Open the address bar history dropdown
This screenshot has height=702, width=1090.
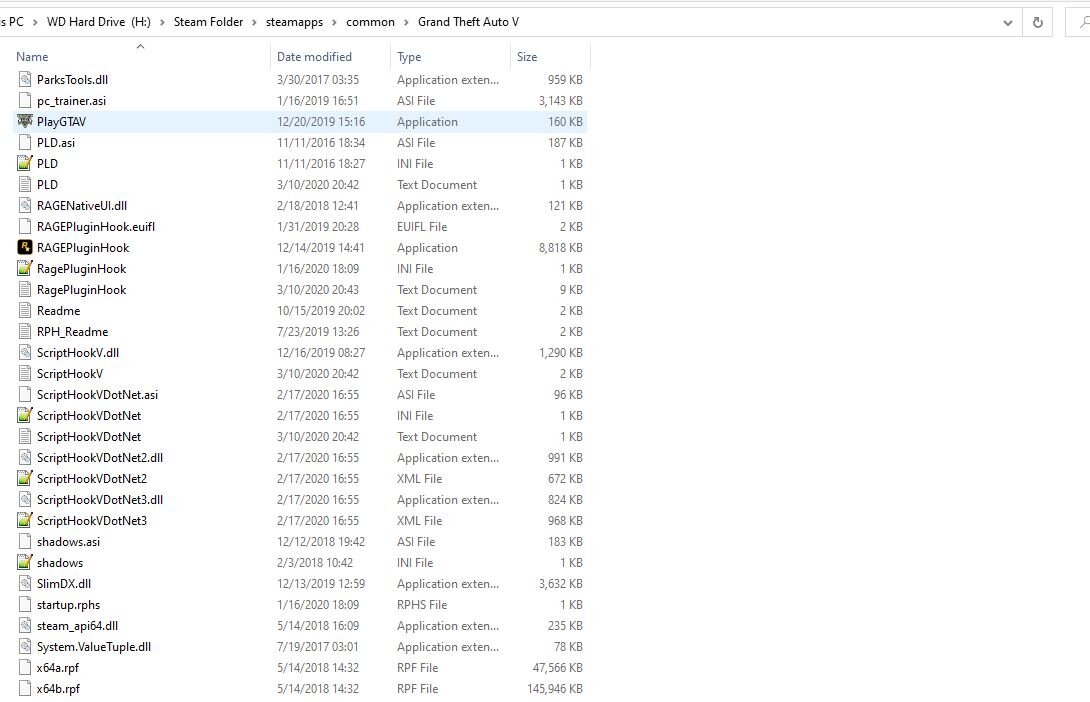tap(1007, 22)
